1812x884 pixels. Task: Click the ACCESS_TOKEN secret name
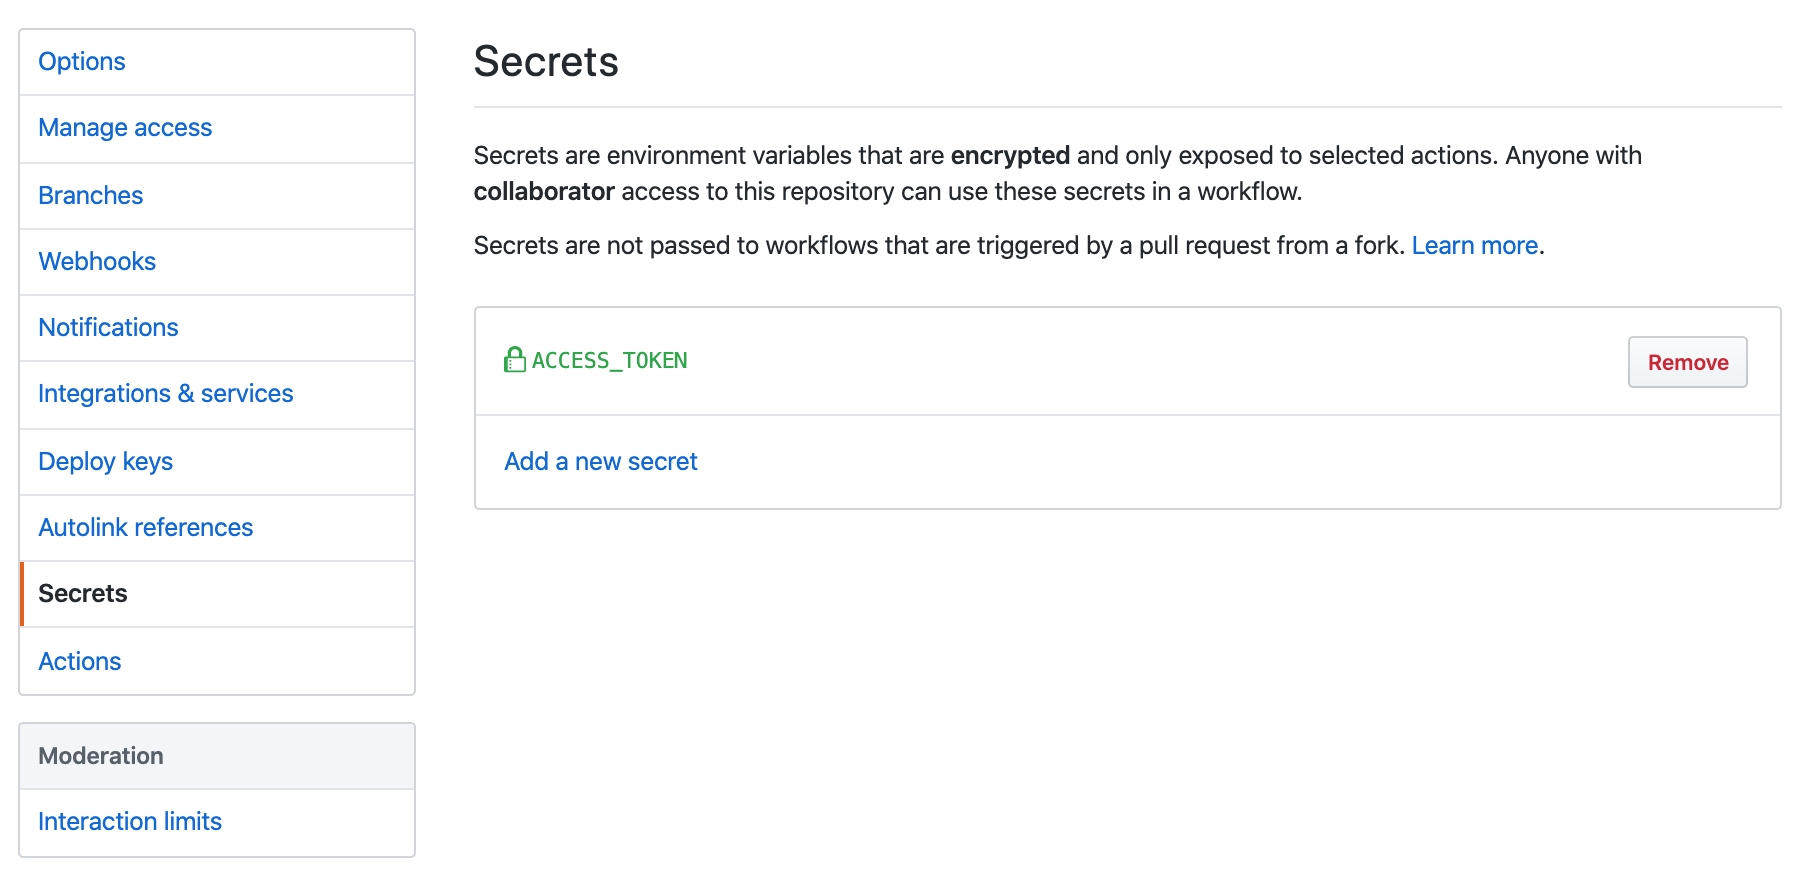pos(610,360)
